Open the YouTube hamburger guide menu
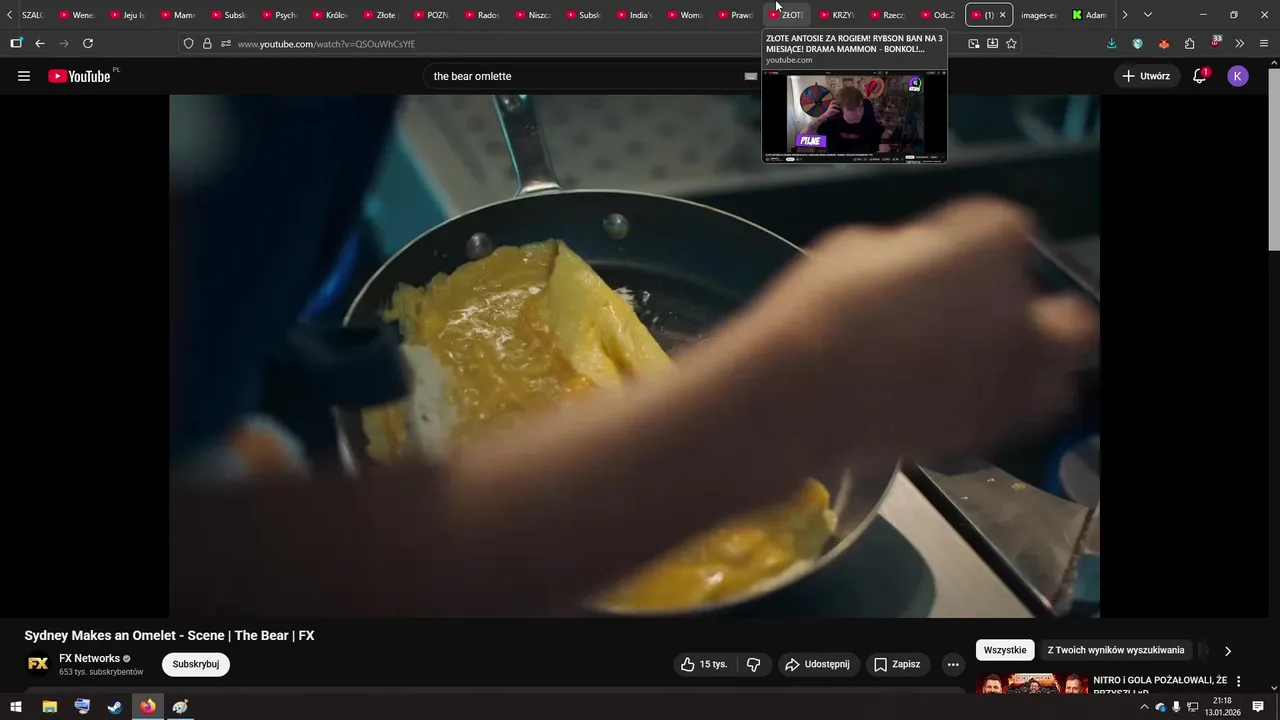Screen dimensions: 1280x720 24,76
